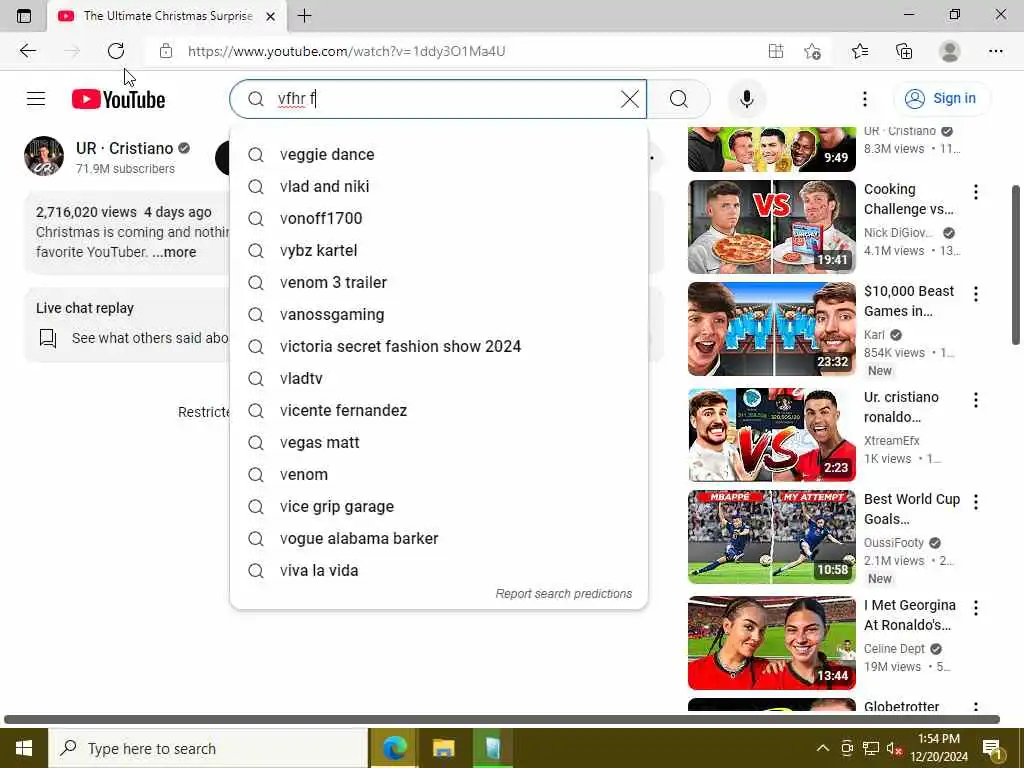Select 'victoria secret fashion show 2024' suggestion
This screenshot has width=1024, height=768.
(x=439, y=346)
